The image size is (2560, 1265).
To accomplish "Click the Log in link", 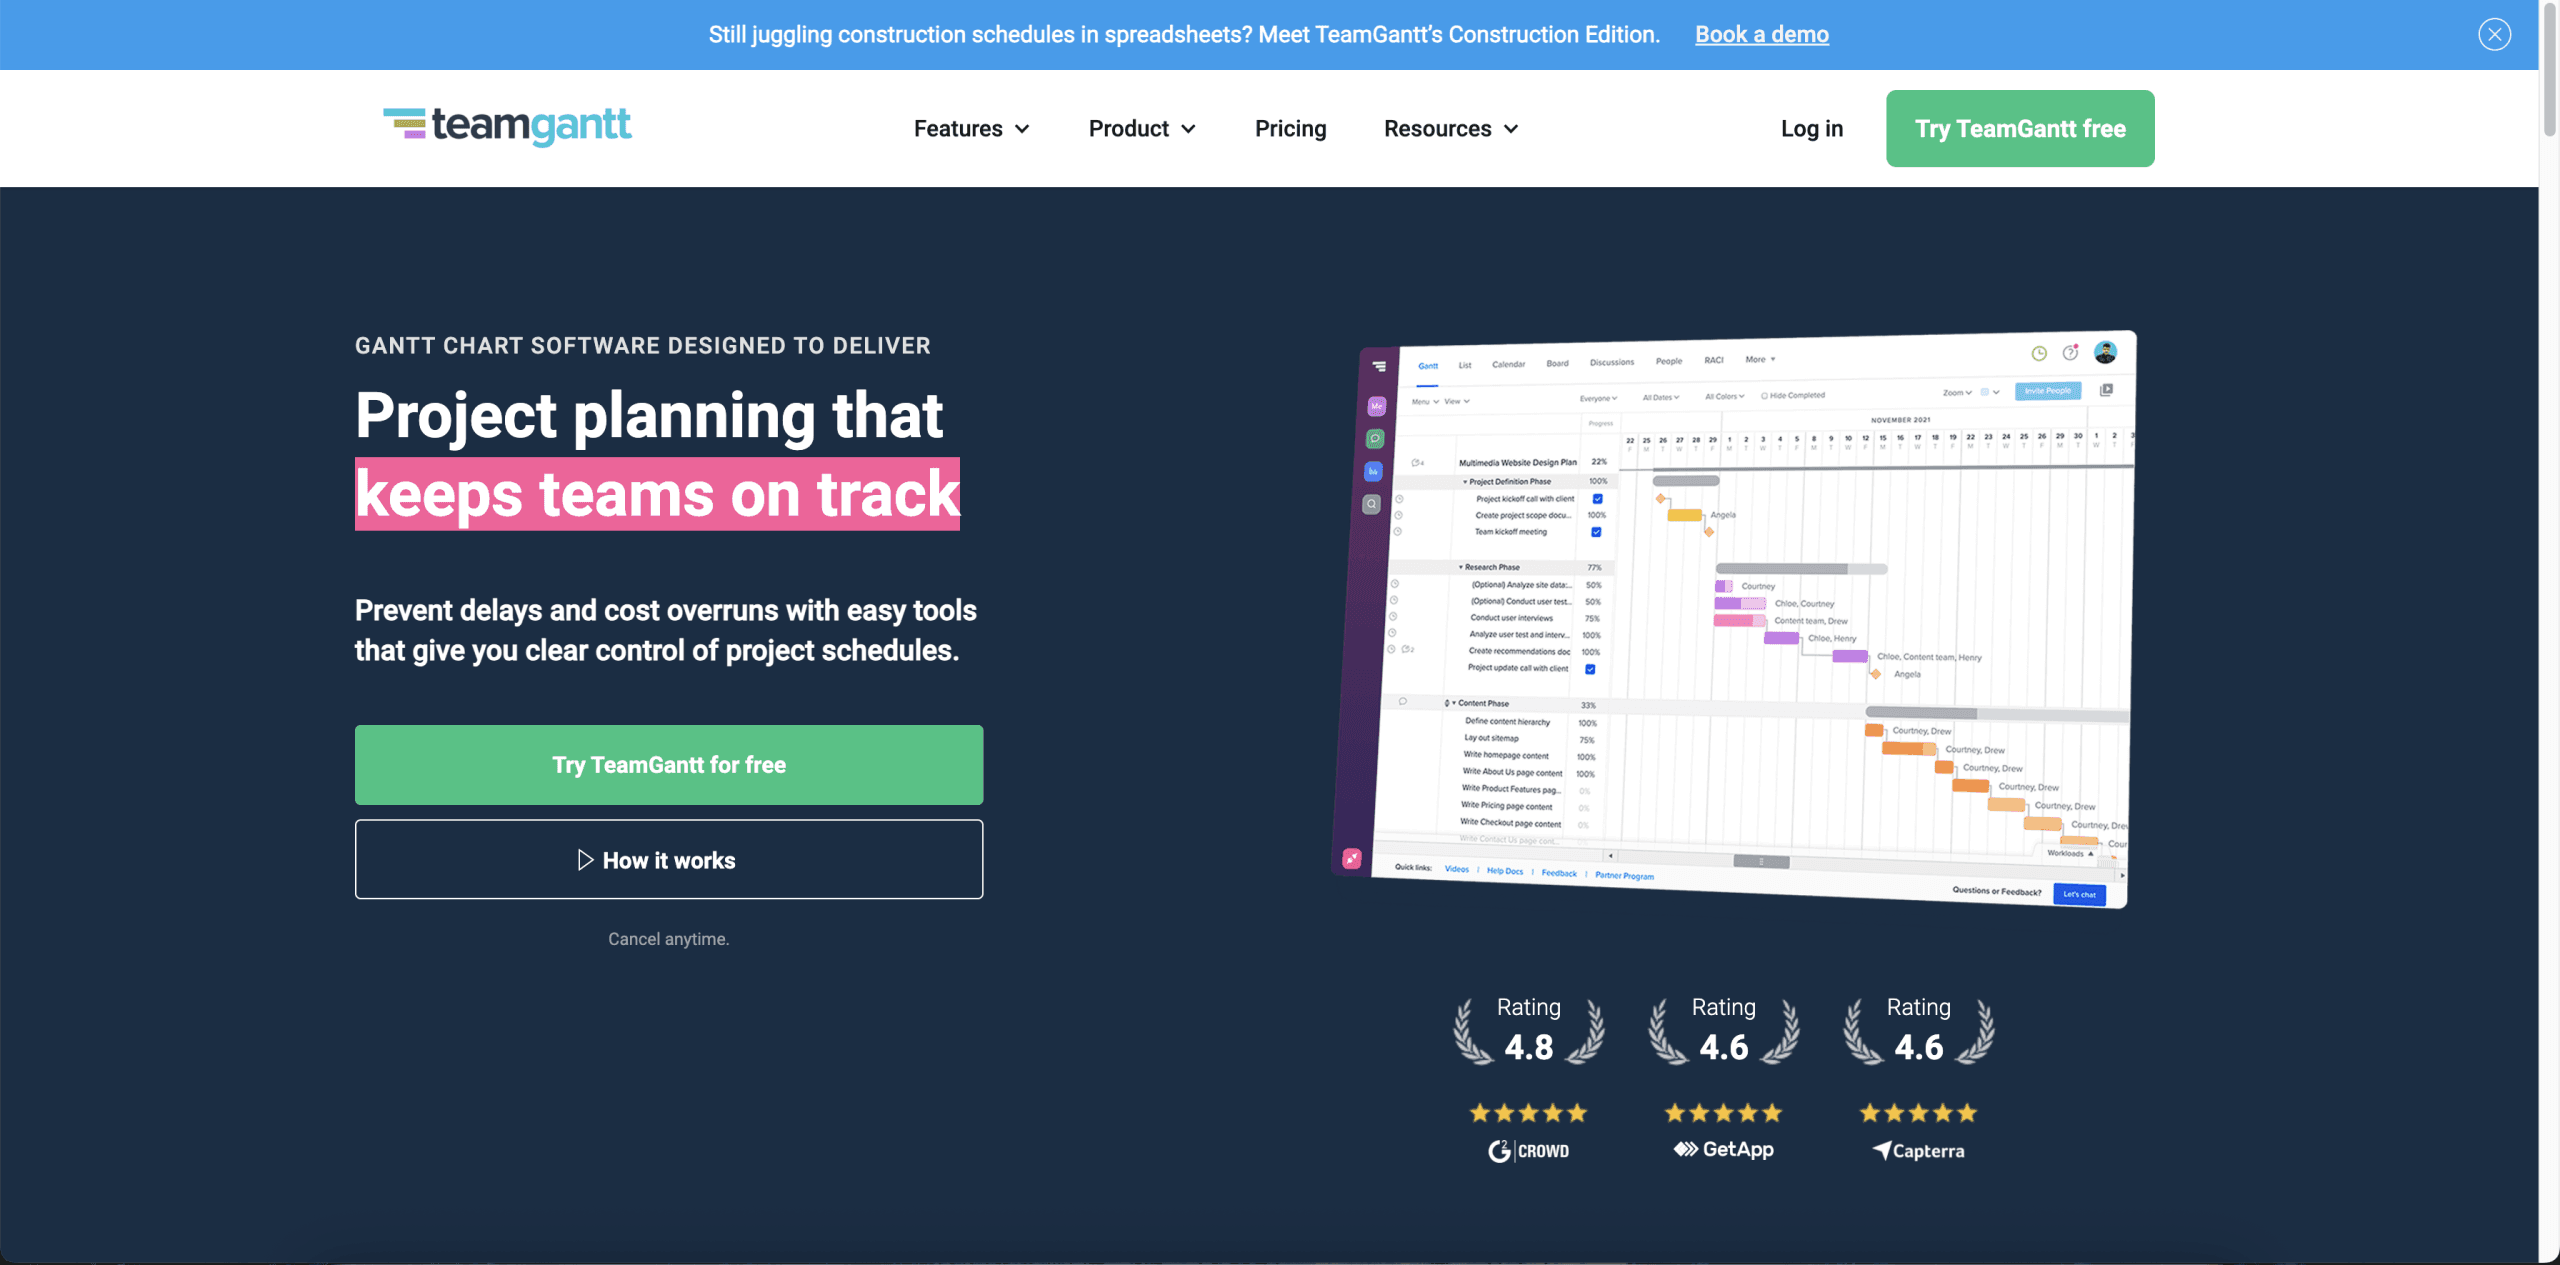I will tap(1811, 128).
